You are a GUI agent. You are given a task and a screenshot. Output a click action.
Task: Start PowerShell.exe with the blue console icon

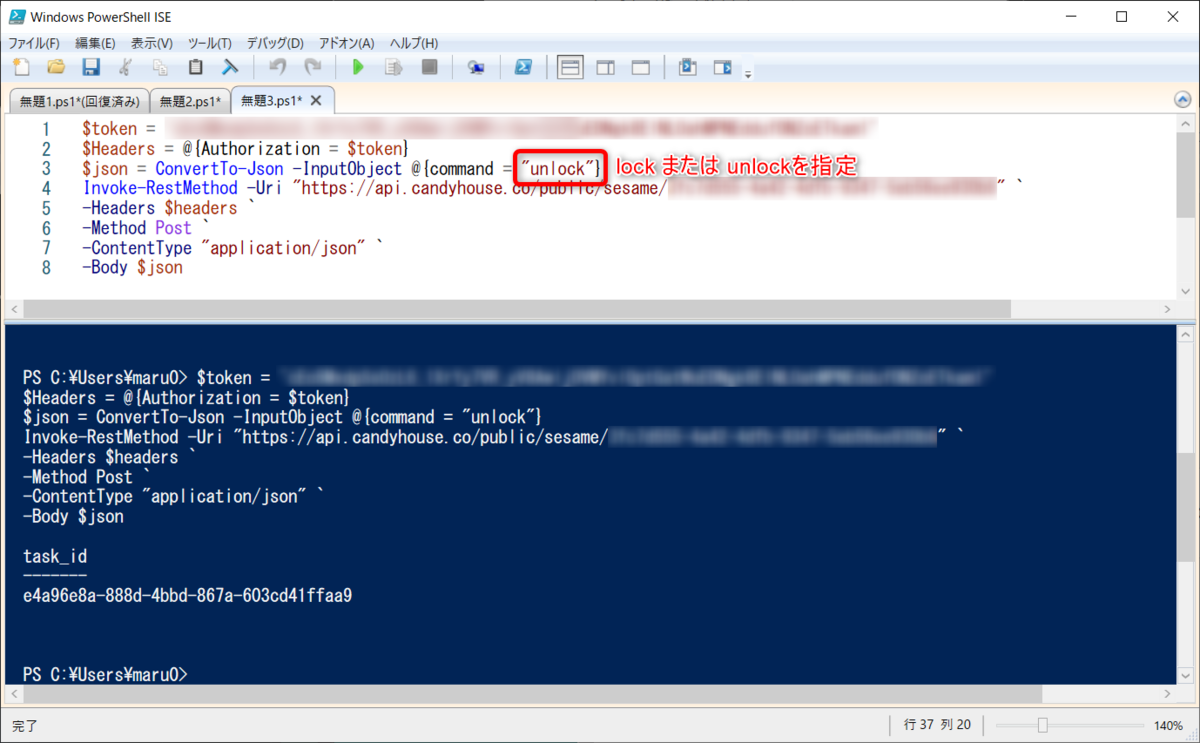coord(523,67)
